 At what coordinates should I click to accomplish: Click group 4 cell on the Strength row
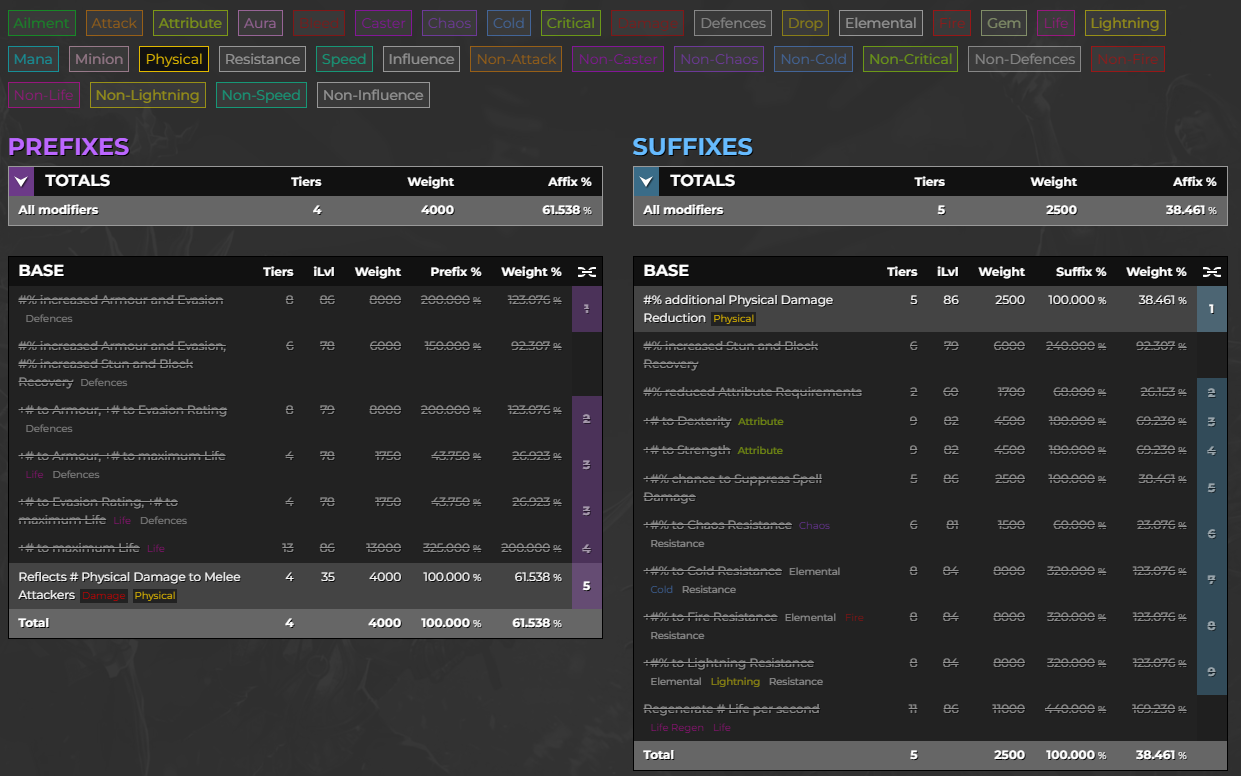coord(1212,450)
